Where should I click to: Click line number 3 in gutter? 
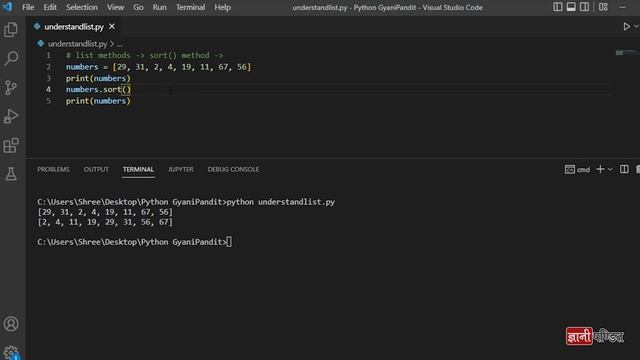tap(48, 78)
